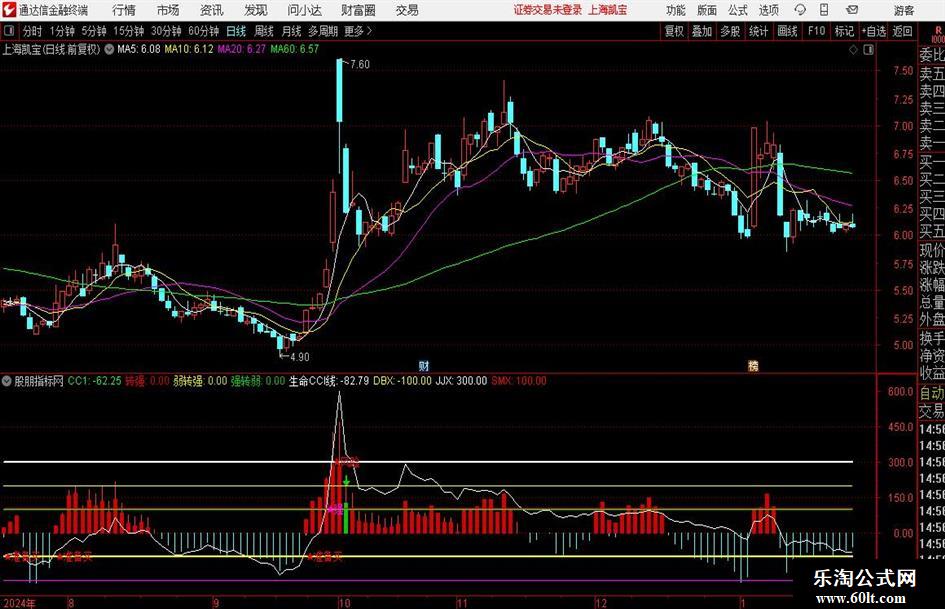This screenshot has height=609, width=945.
Task: Click the 多股 toolbar button
Action: tap(730, 31)
